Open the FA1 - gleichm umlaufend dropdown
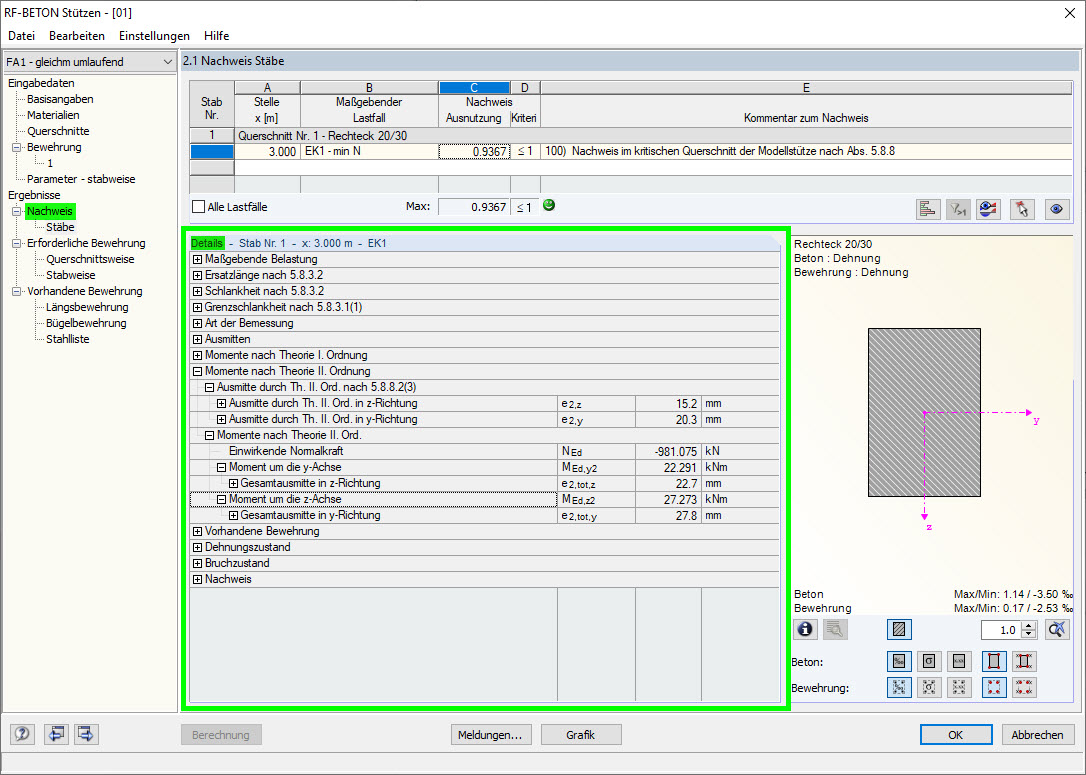Screen dimensions: 1086x775 pyautogui.click(x=170, y=61)
